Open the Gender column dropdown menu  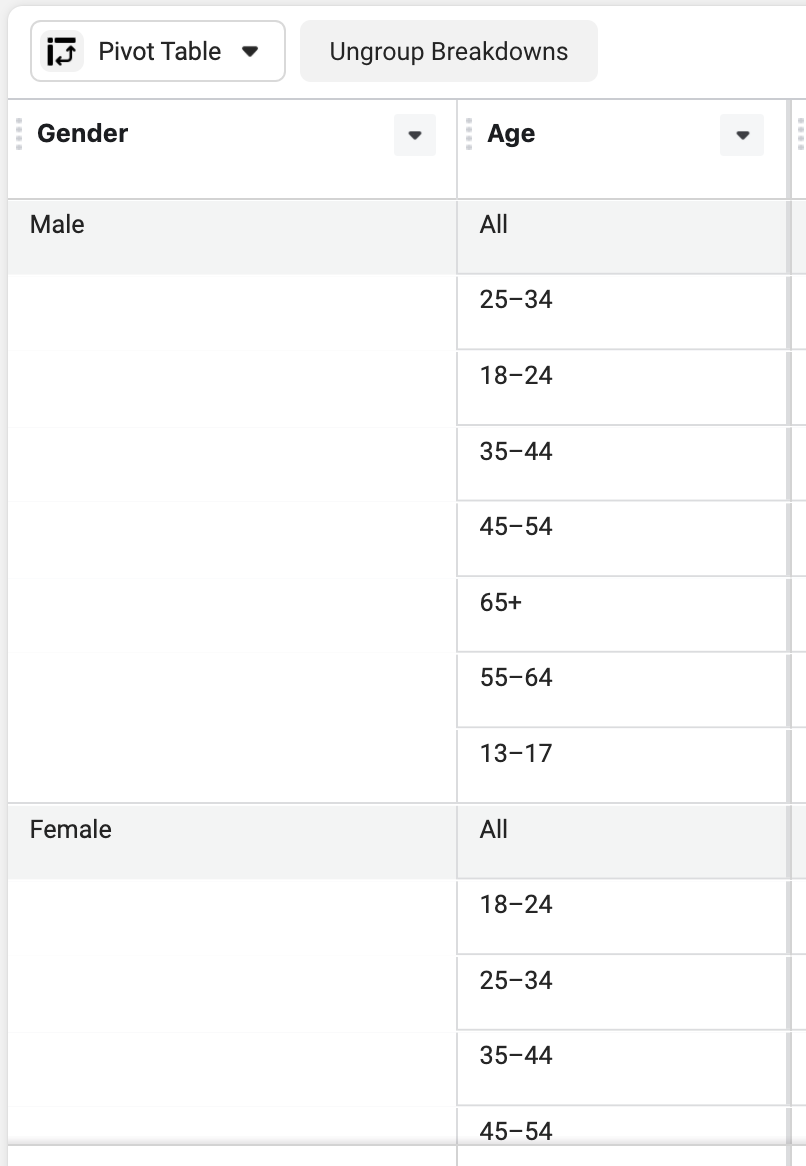coord(415,135)
